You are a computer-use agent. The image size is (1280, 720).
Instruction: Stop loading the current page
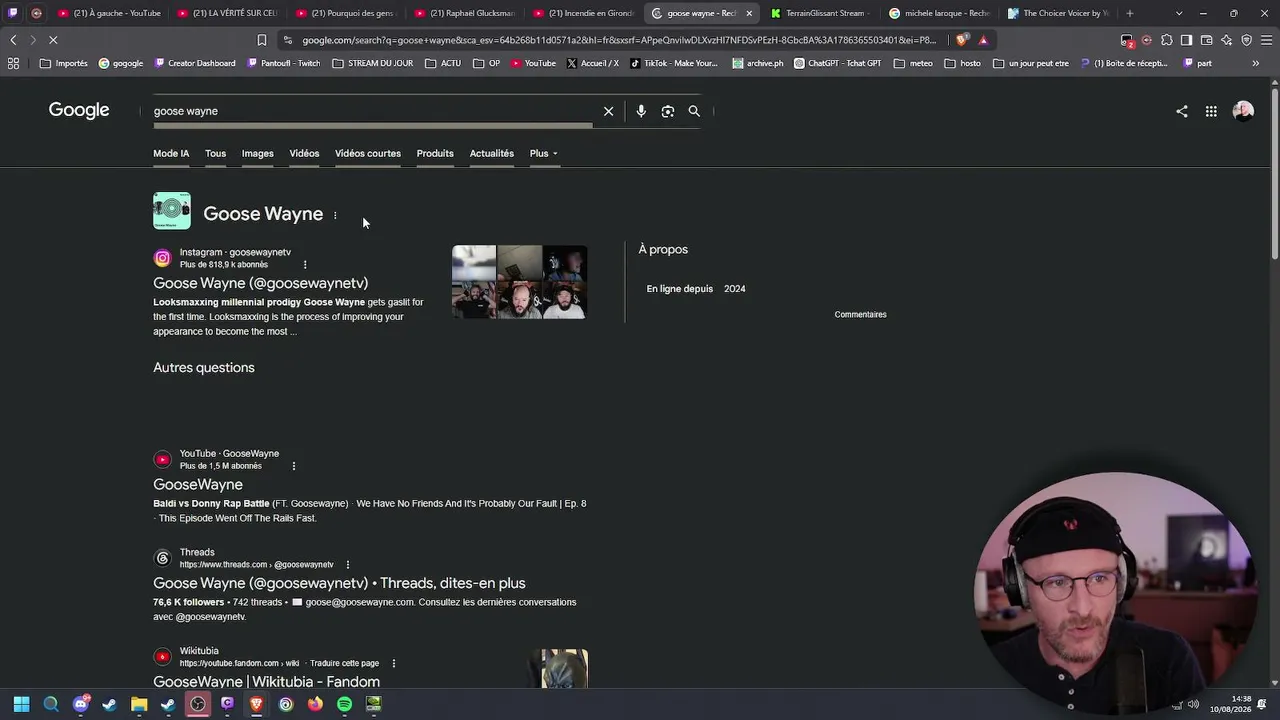tap(53, 40)
